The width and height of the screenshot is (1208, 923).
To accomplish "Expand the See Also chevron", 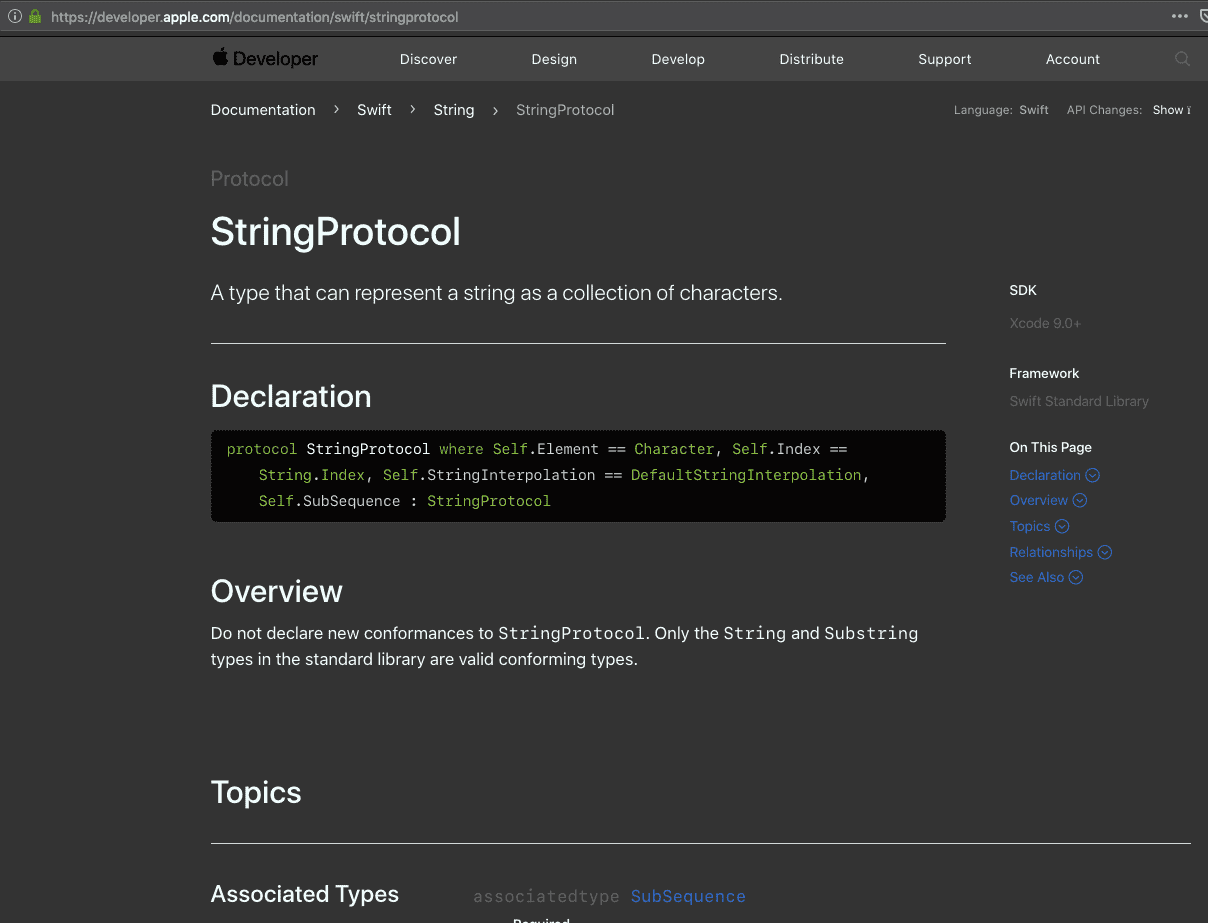I will click(1076, 577).
